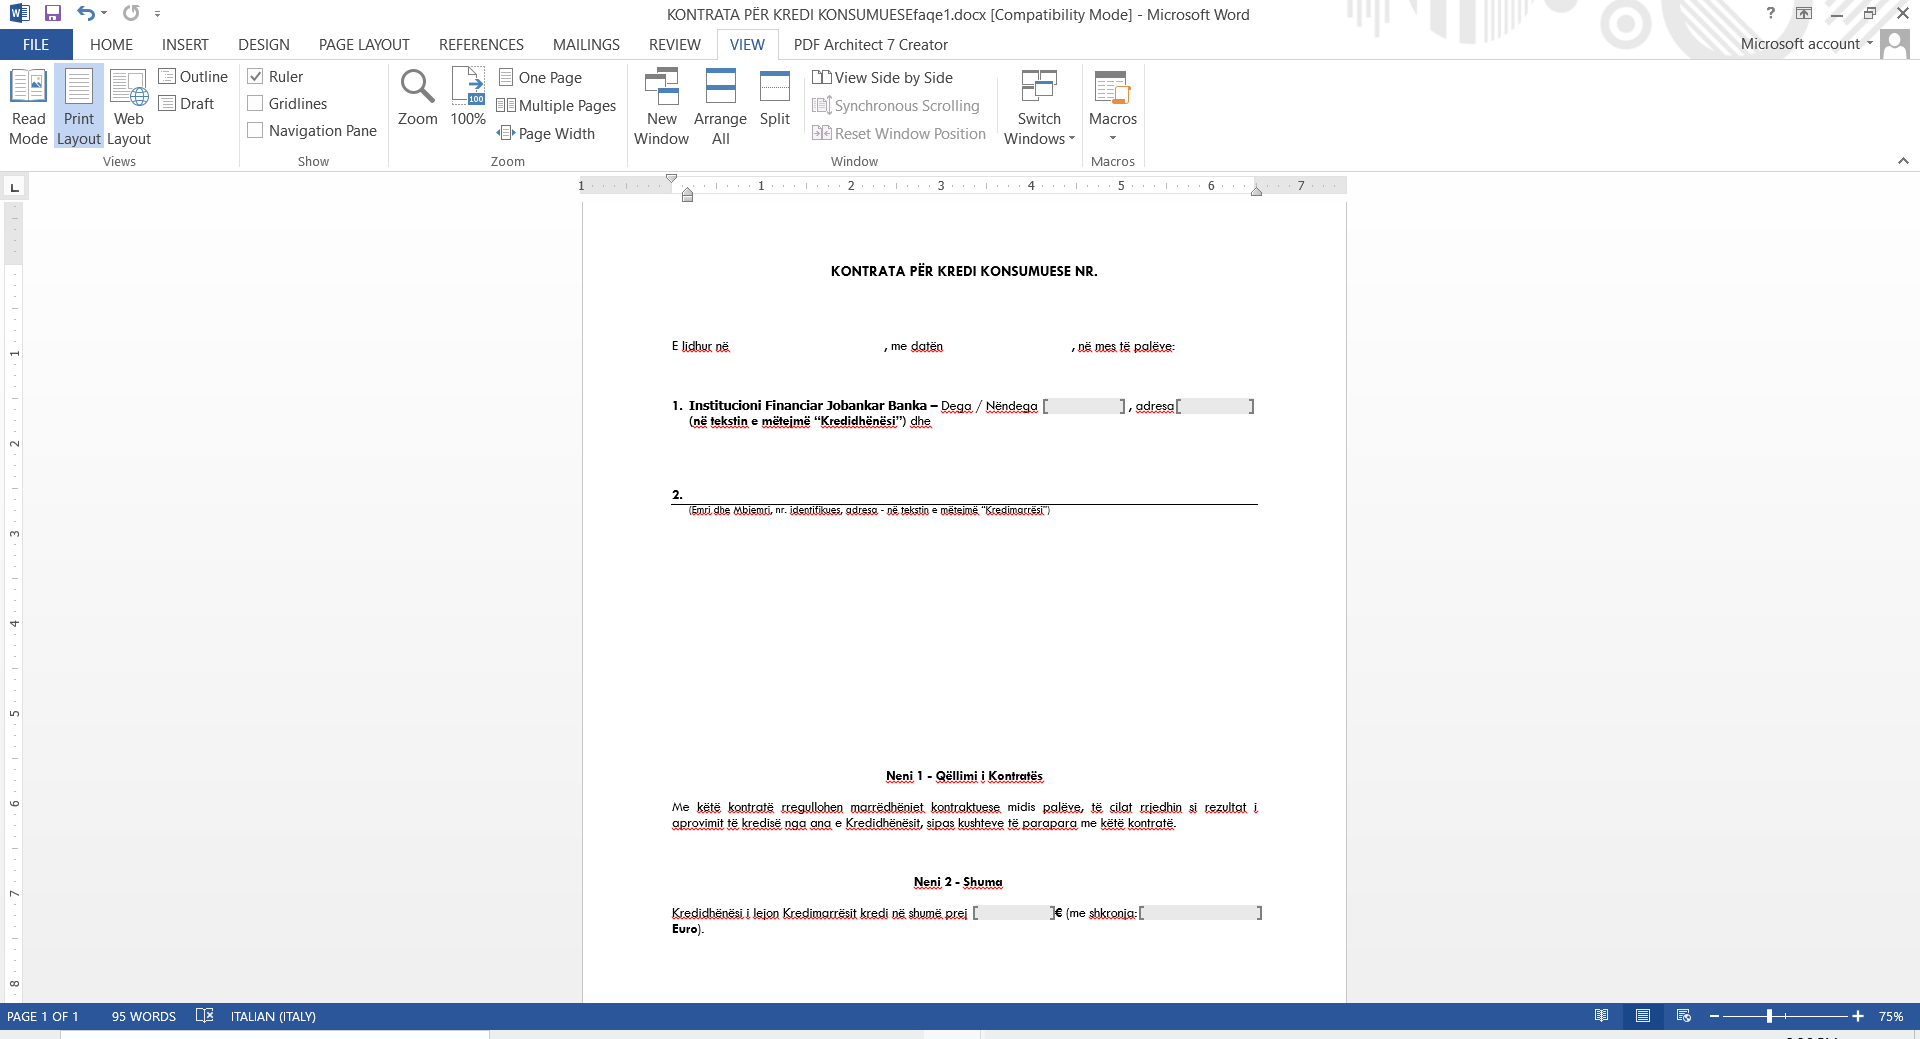The width and height of the screenshot is (1920, 1039).
Task: Enable the Navigation Pane checkbox
Action: click(255, 131)
